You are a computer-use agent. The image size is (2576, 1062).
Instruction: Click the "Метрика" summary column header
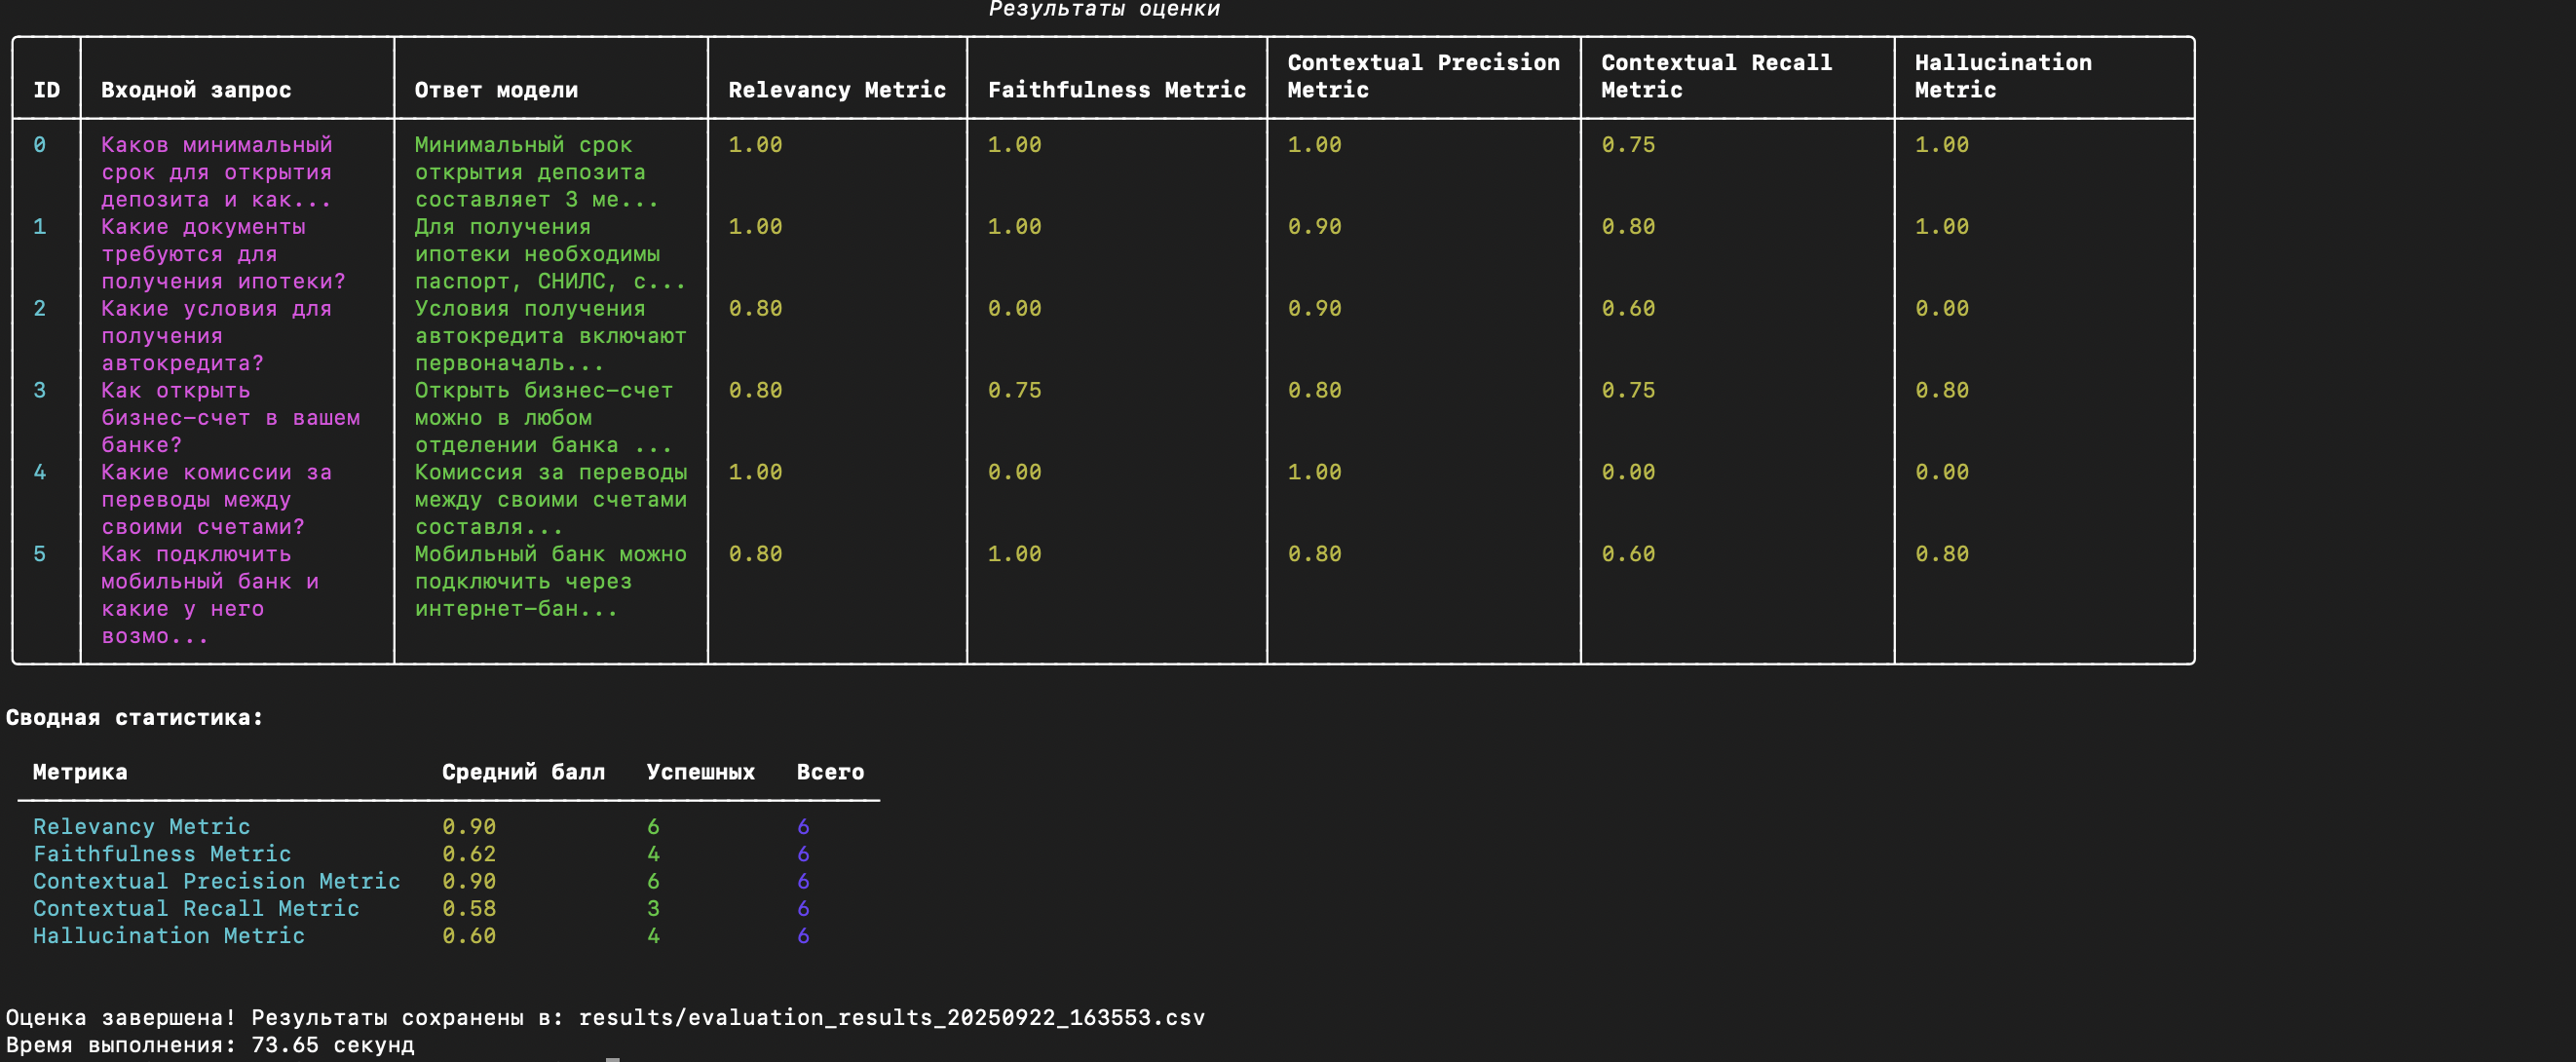click(80, 772)
